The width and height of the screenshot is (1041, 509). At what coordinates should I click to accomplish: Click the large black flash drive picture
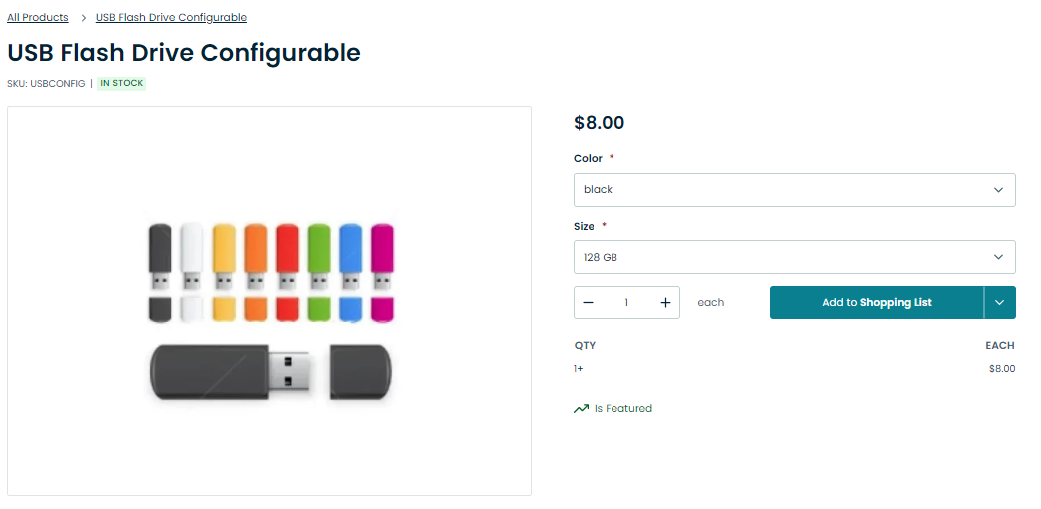[x=270, y=372]
